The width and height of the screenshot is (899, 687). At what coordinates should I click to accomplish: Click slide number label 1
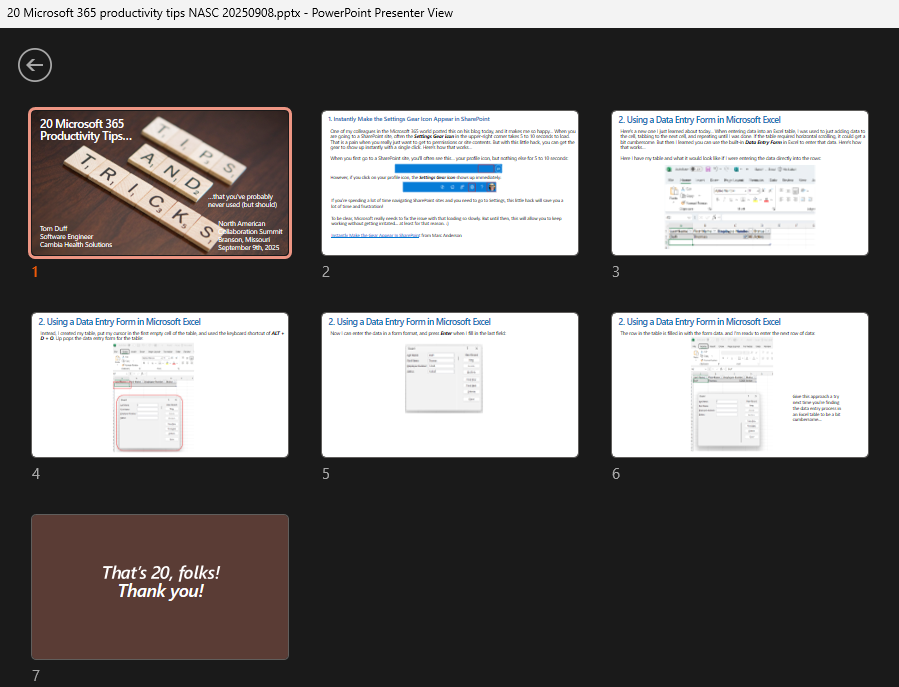[x=35, y=272]
